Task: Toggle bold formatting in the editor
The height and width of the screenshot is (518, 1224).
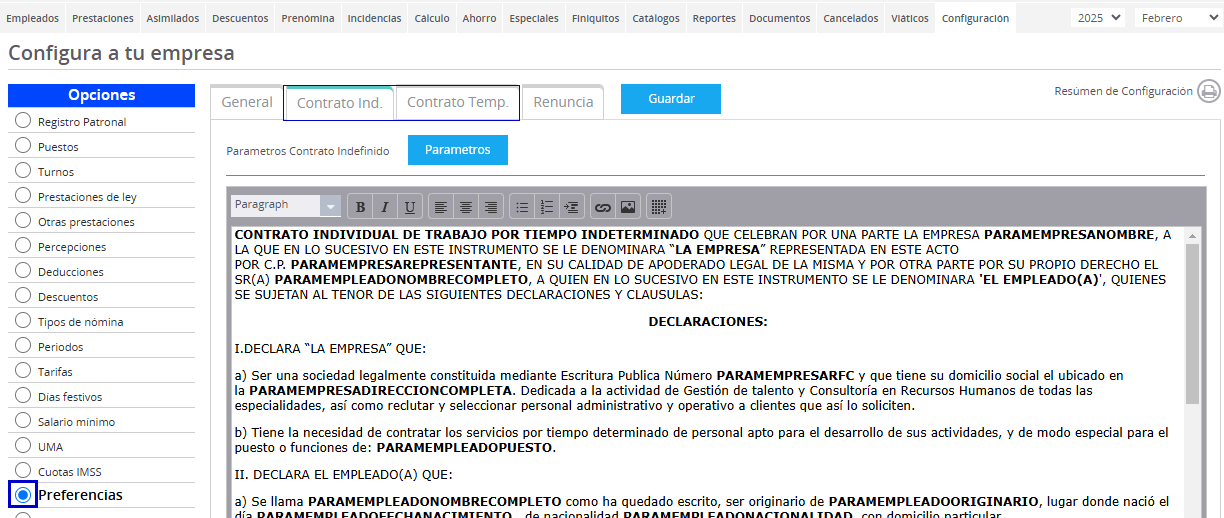Action: [x=360, y=207]
